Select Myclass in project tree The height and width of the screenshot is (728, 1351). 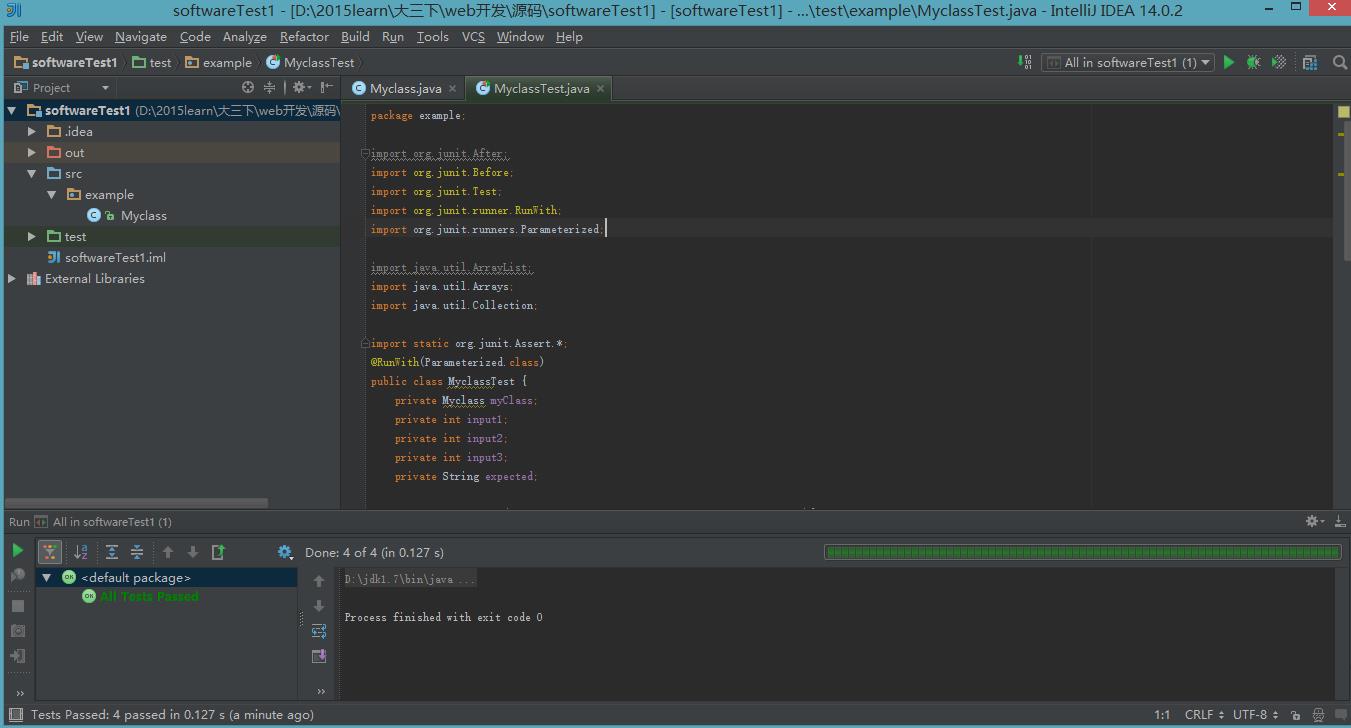pos(143,216)
